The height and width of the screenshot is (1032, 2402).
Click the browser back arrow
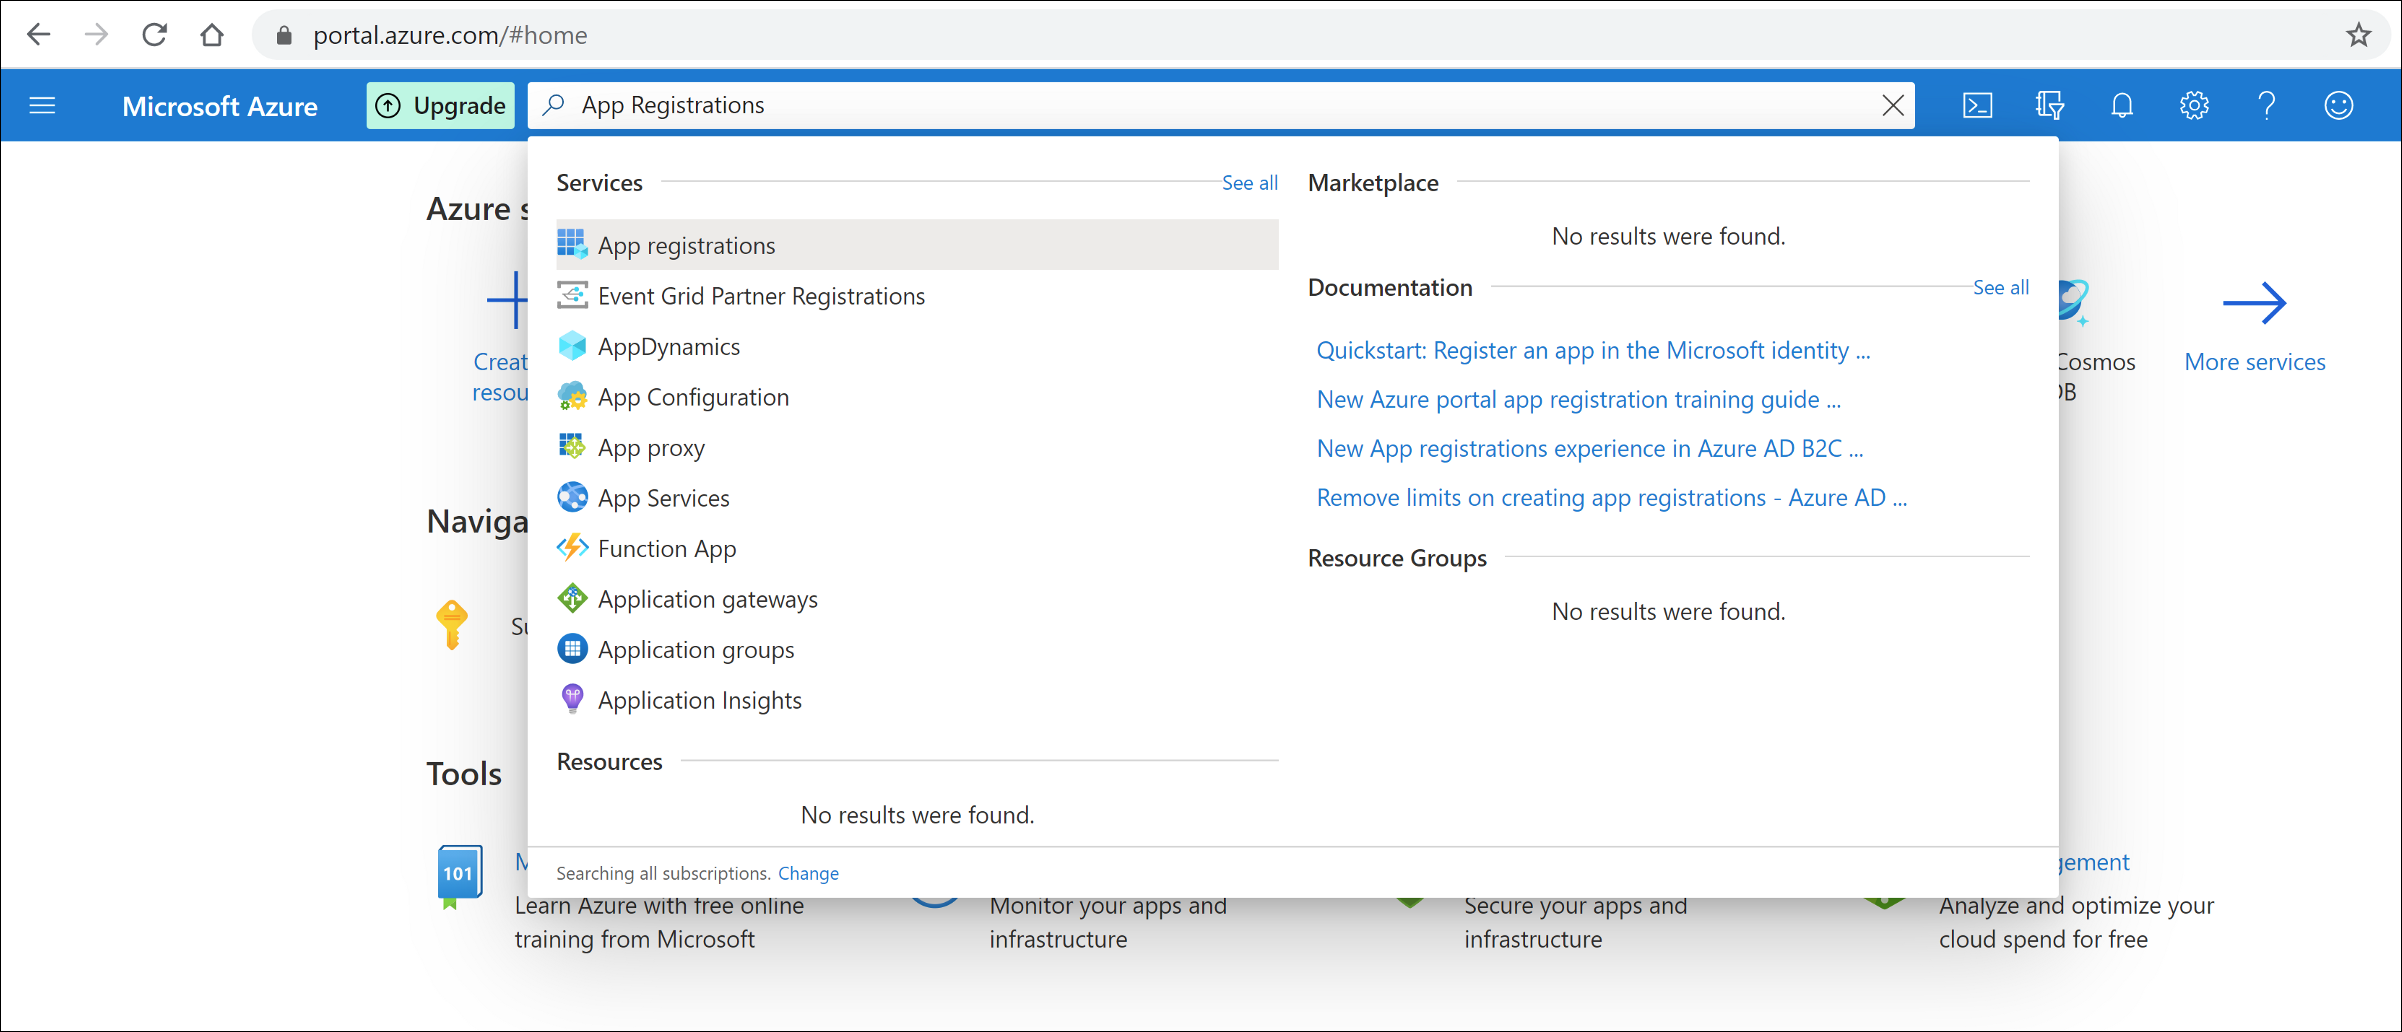(x=38, y=35)
